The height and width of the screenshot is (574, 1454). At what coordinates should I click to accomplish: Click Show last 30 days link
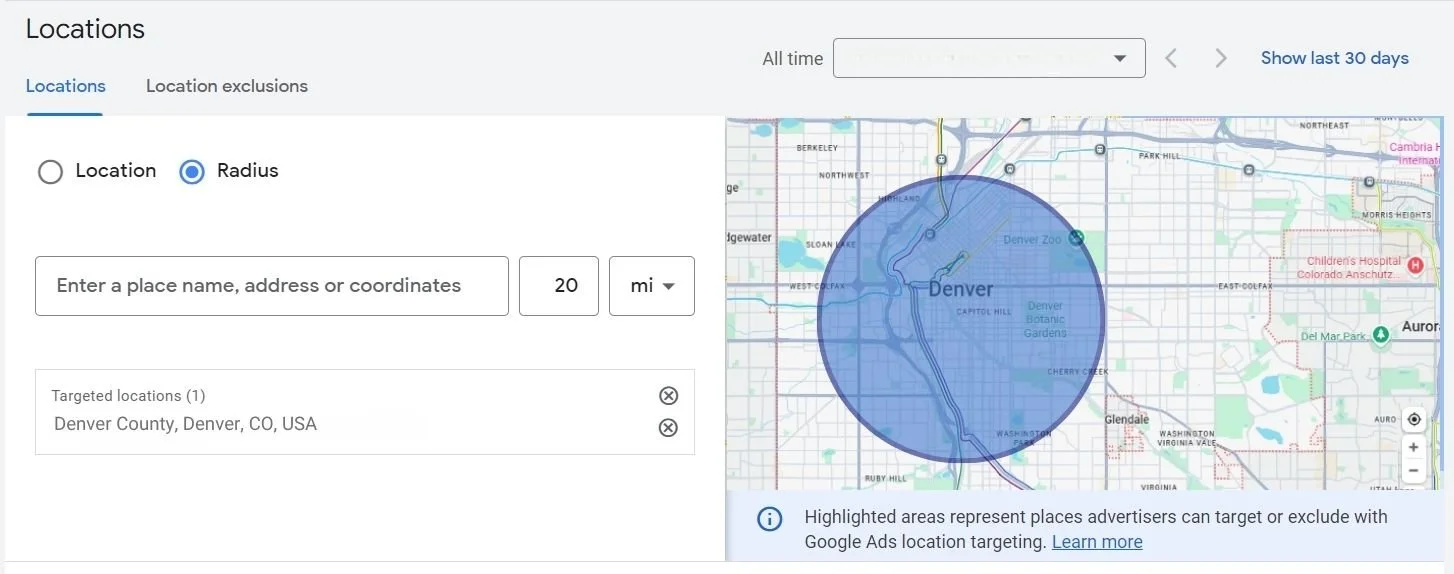1335,58
